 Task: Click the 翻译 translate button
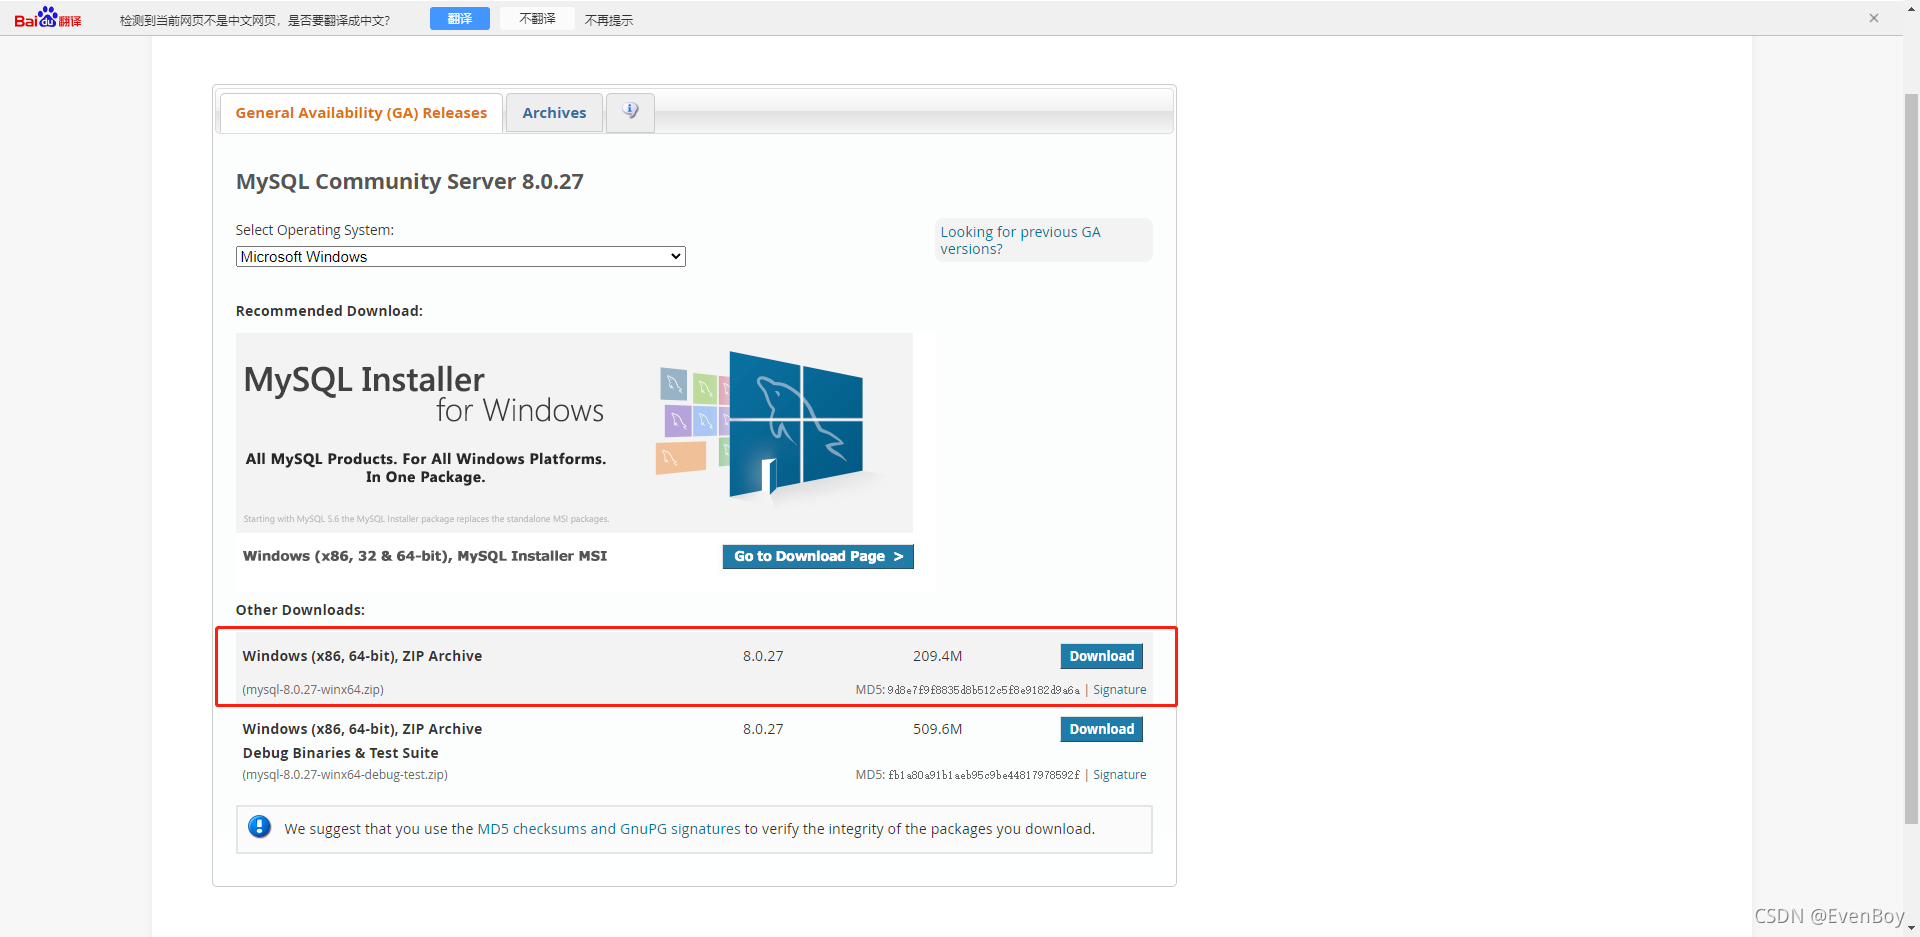(460, 19)
